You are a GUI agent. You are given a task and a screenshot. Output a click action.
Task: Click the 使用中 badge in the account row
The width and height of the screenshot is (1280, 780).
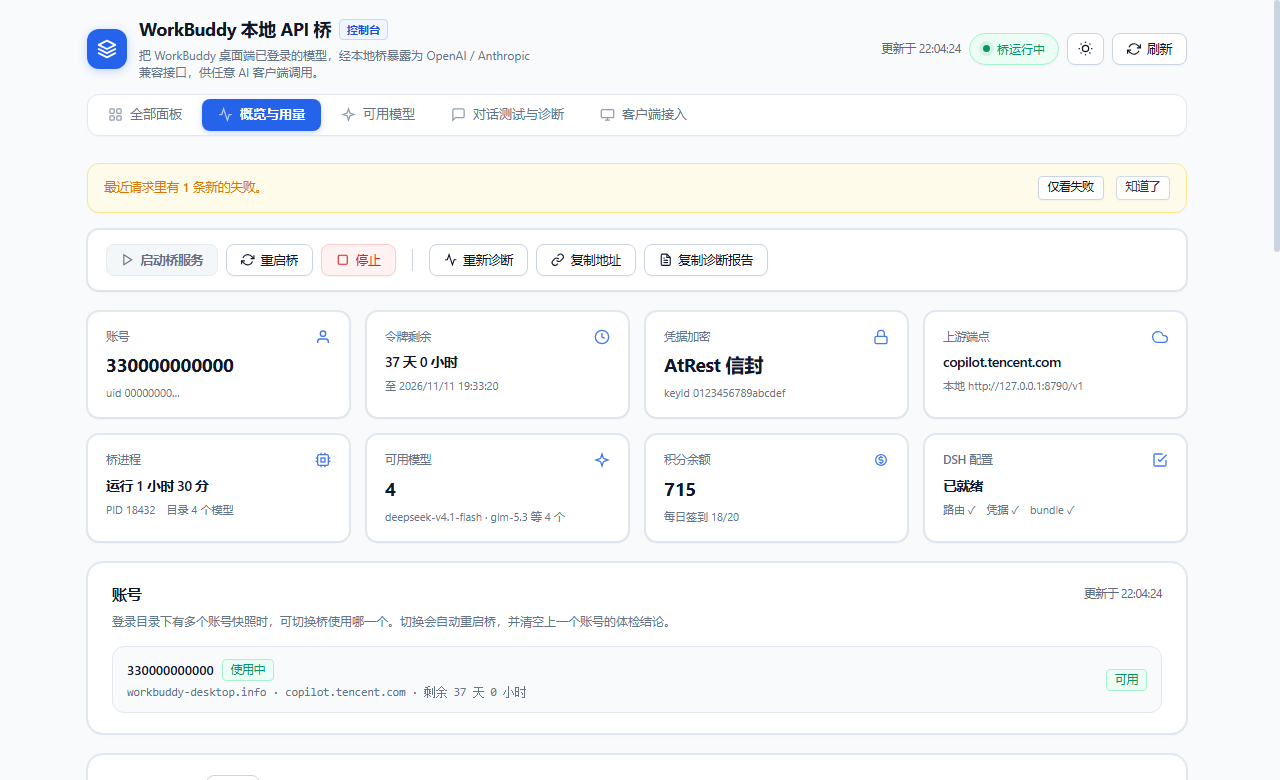click(x=248, y=670)
